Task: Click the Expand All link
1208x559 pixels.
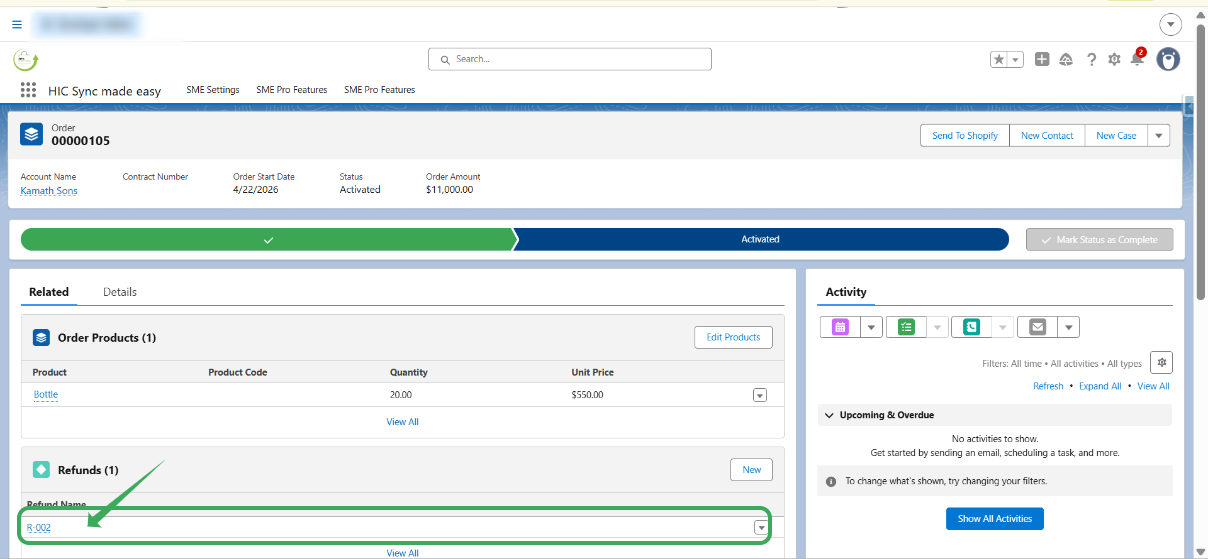Action: [1100, 386]
